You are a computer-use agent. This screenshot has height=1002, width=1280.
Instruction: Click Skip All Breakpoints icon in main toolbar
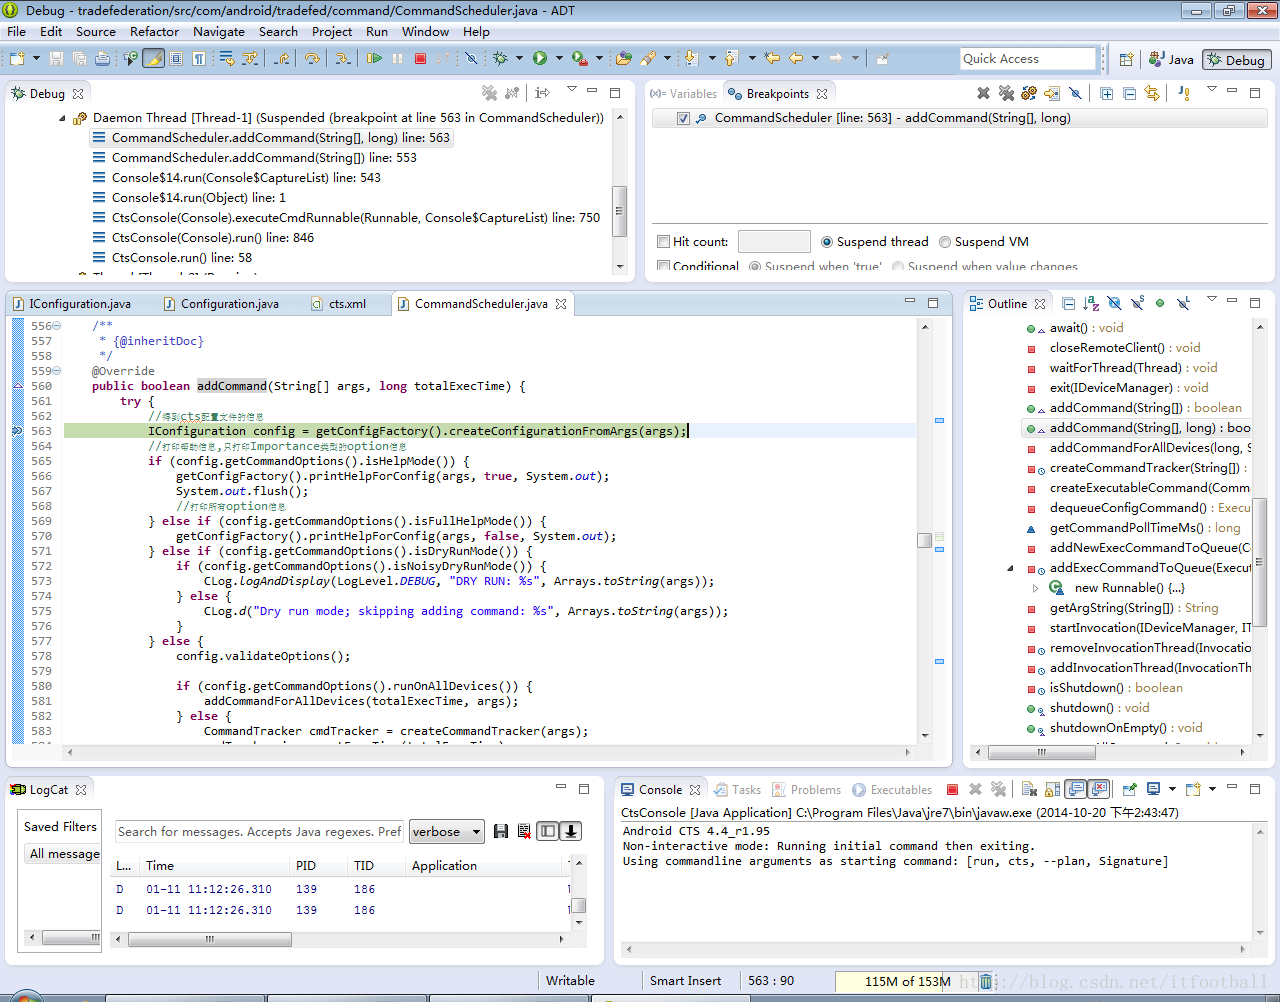coord(471,59)
